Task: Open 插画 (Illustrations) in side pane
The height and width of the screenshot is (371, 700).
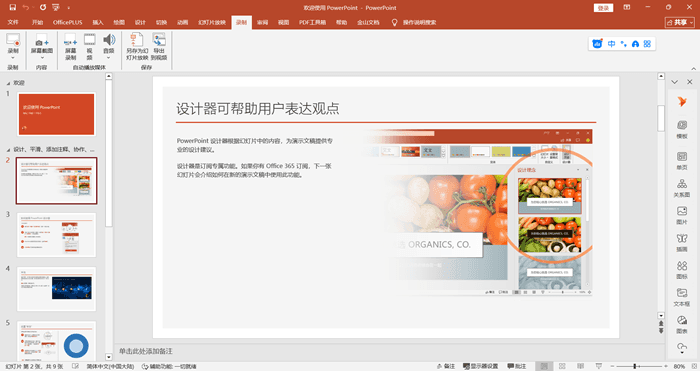Action: [682, 242]
